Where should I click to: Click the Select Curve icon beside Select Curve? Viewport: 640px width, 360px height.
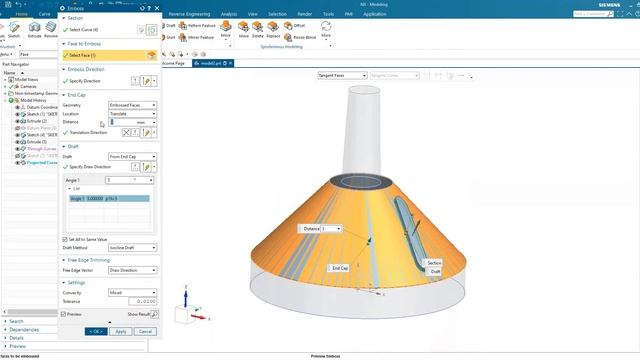151,30
